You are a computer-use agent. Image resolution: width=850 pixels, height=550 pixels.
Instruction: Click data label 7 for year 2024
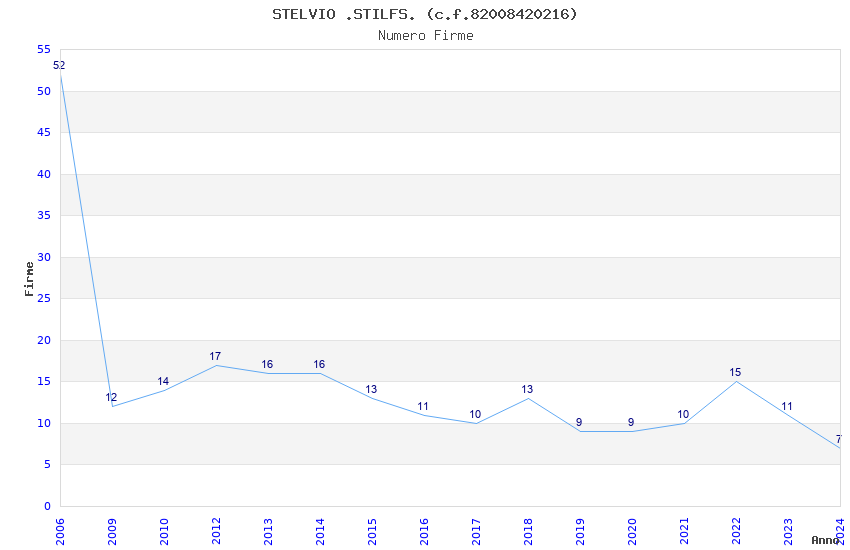[839, 439]
